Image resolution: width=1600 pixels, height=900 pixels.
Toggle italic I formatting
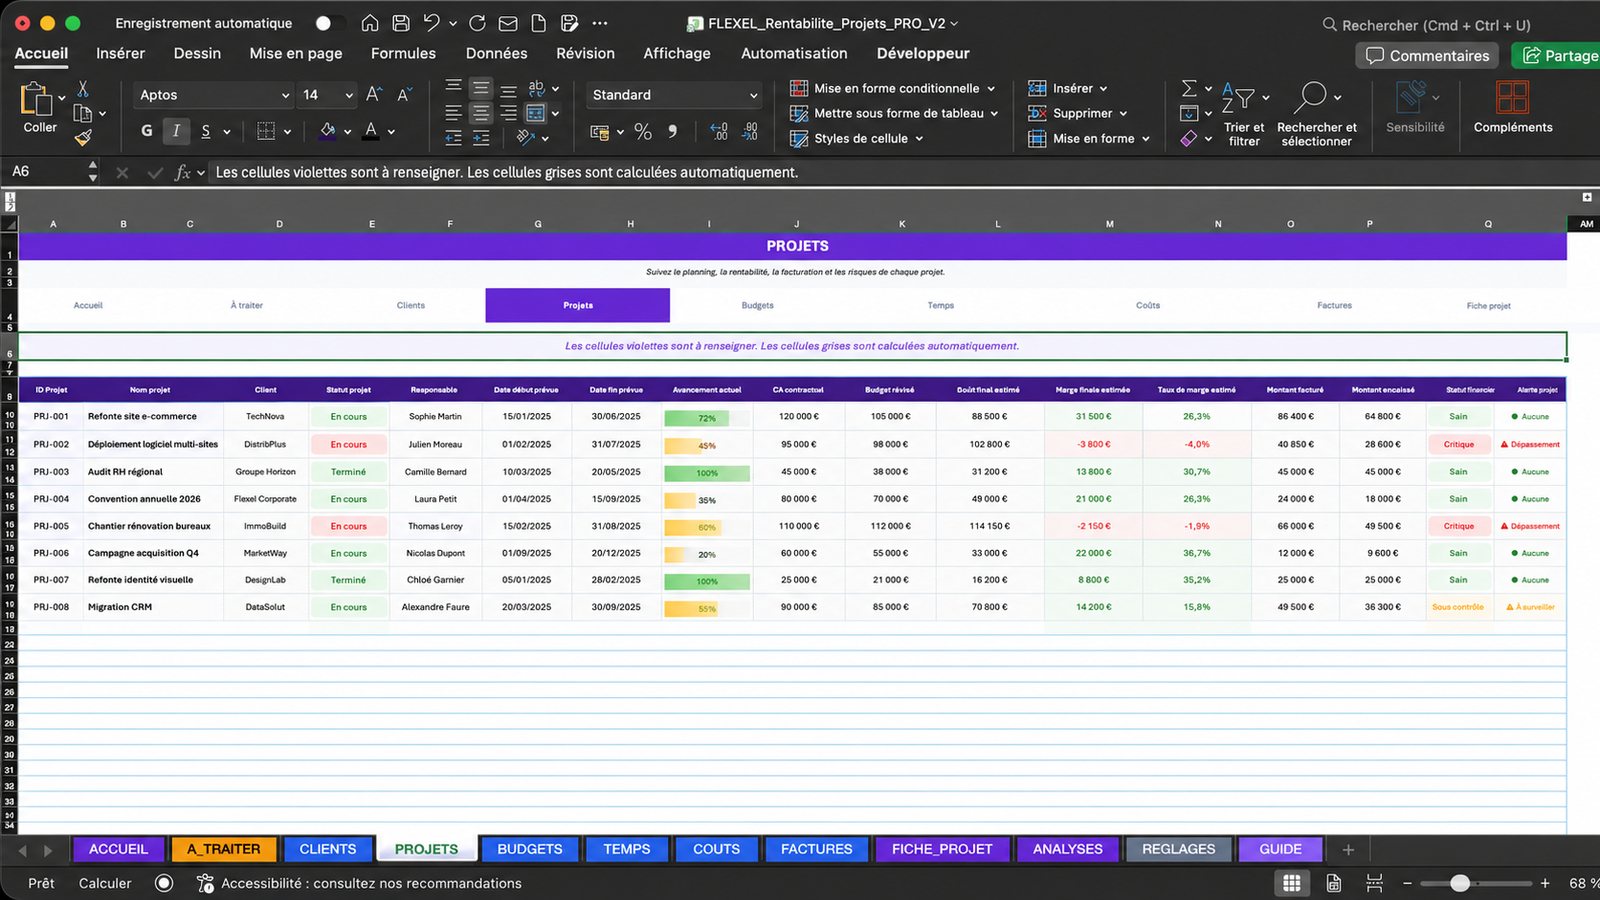[176, 130]
